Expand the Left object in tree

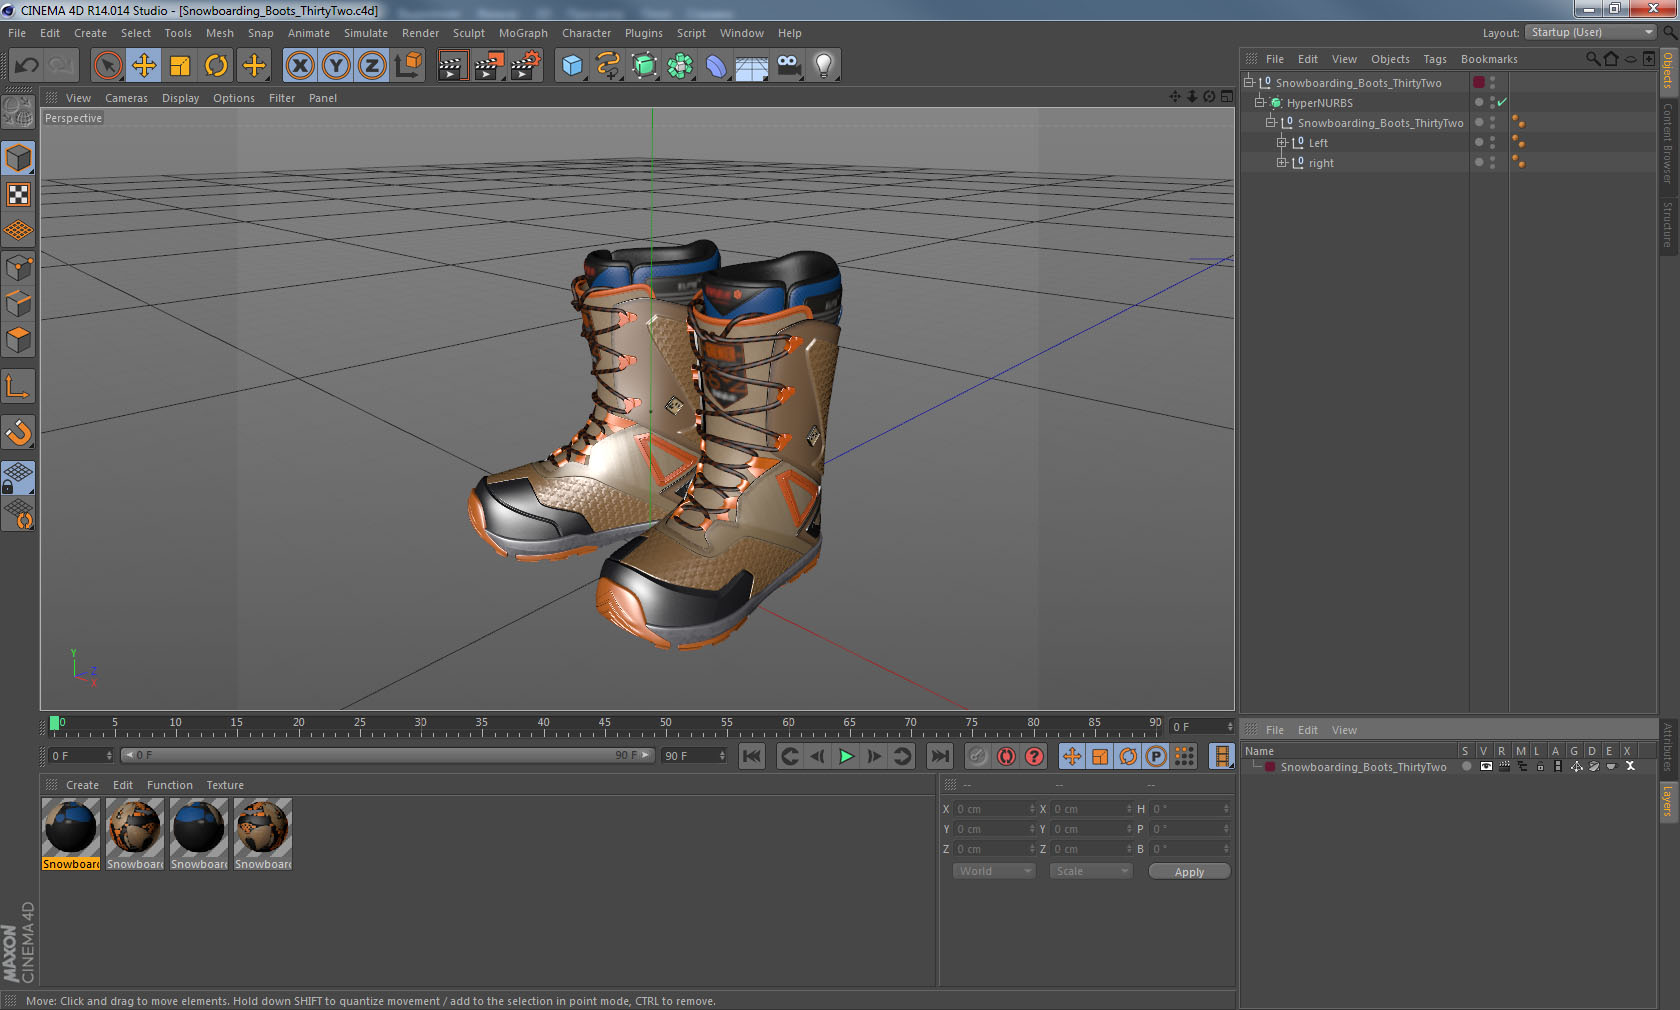1282,143
